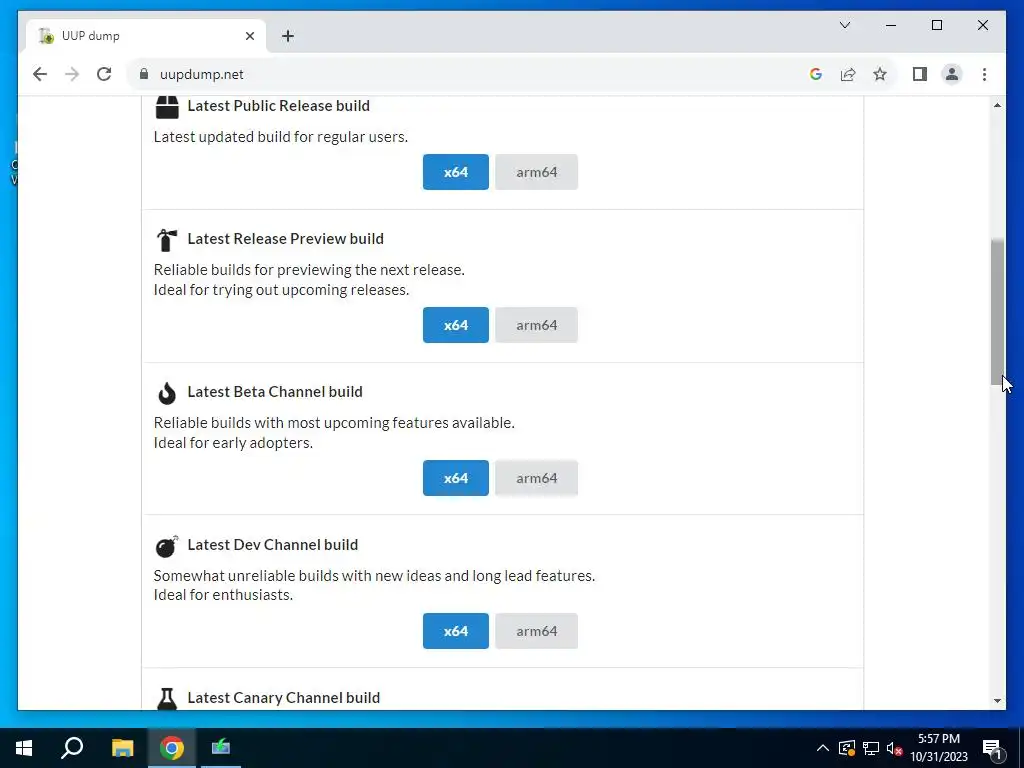Image resolution: width=1024 pixels, height=768 pixels.
Task: Click text 'Latest updated build for regular users.'
Action: [x=281, y=137]
